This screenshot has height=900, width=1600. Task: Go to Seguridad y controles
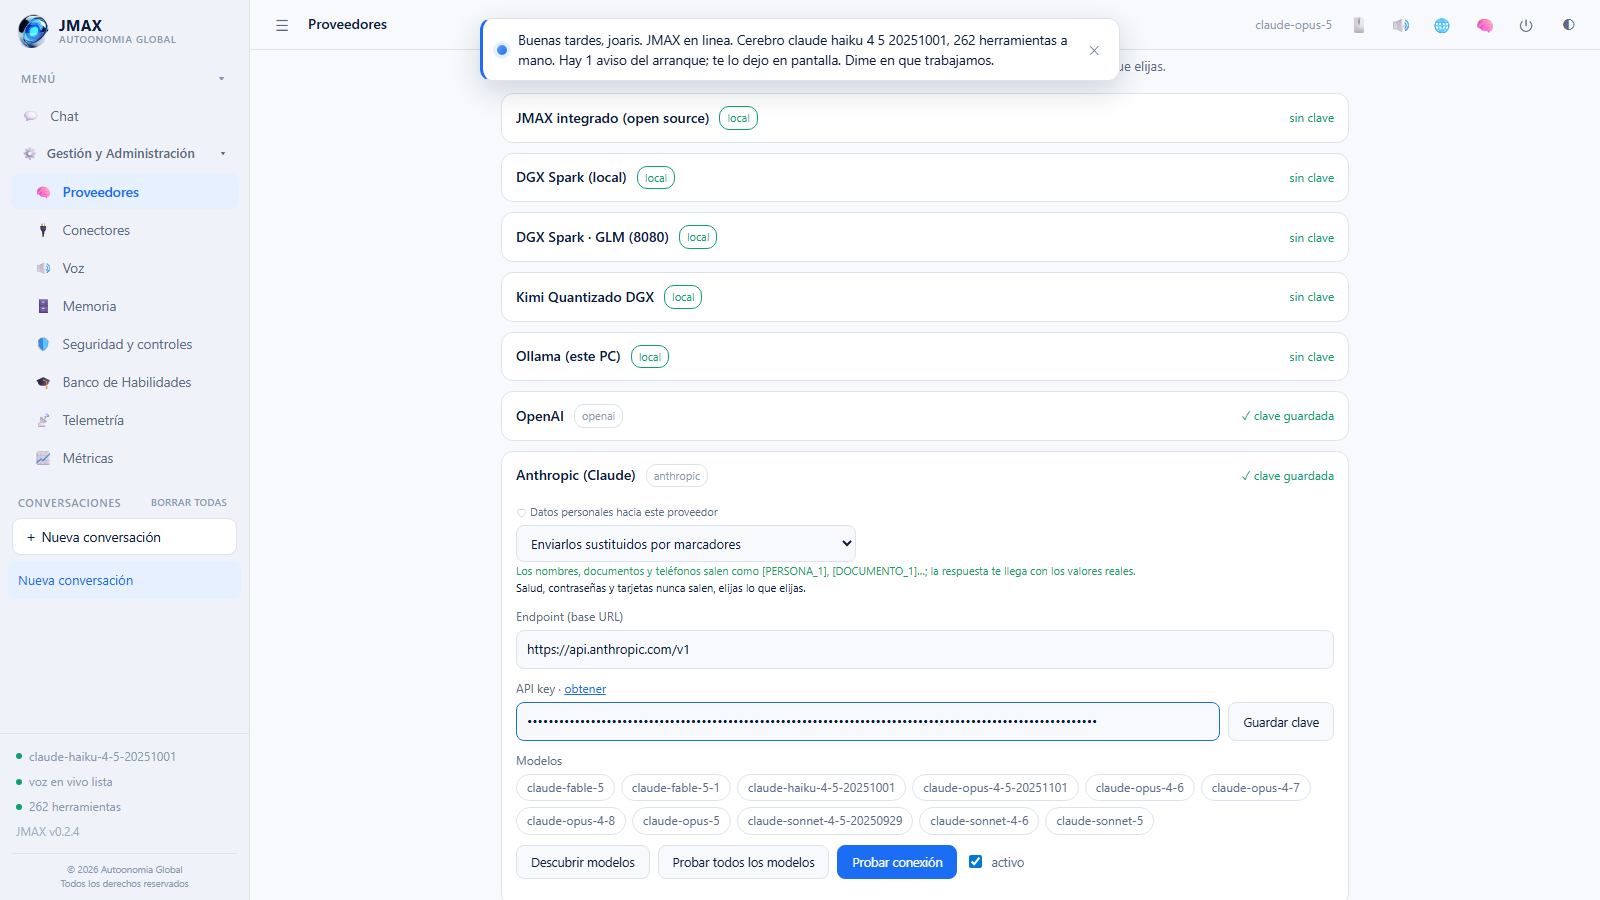[x=124, y=344]
